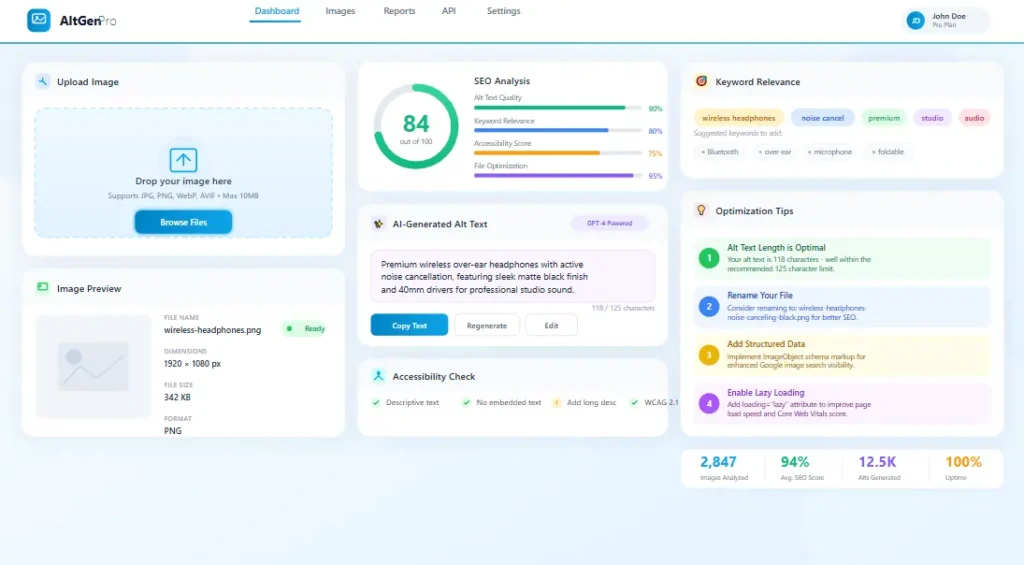The image size is (1024, 565).
Task: Add the suggested keyword Bluetooth
Action: click(x=719, y=152)
